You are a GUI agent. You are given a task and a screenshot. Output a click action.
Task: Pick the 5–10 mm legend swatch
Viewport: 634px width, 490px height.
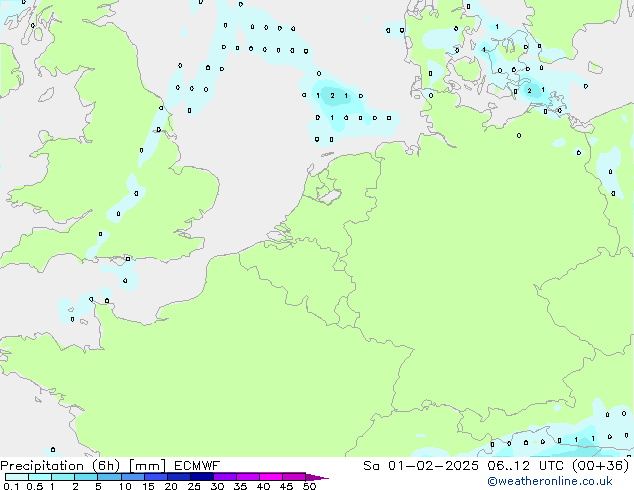tap(111, 477)
